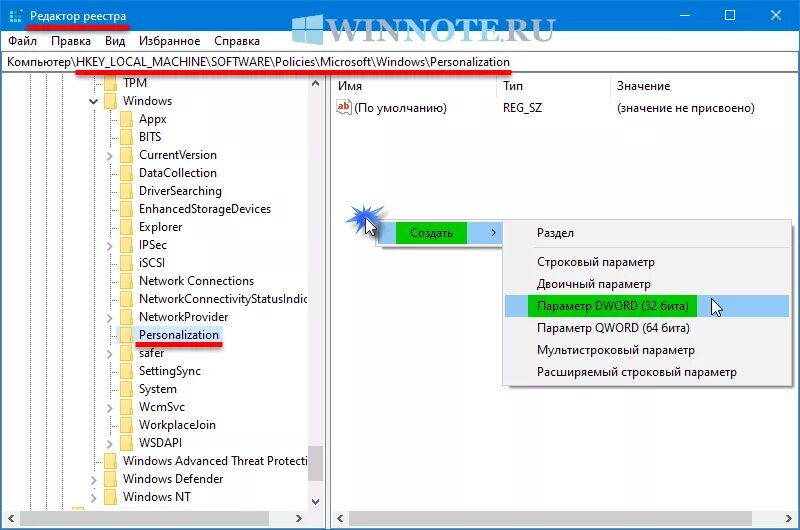Screen dimensions: 800x530
Task: Expand the WcmSvc key
Action: pyautogui.click(x=109, y=408)
